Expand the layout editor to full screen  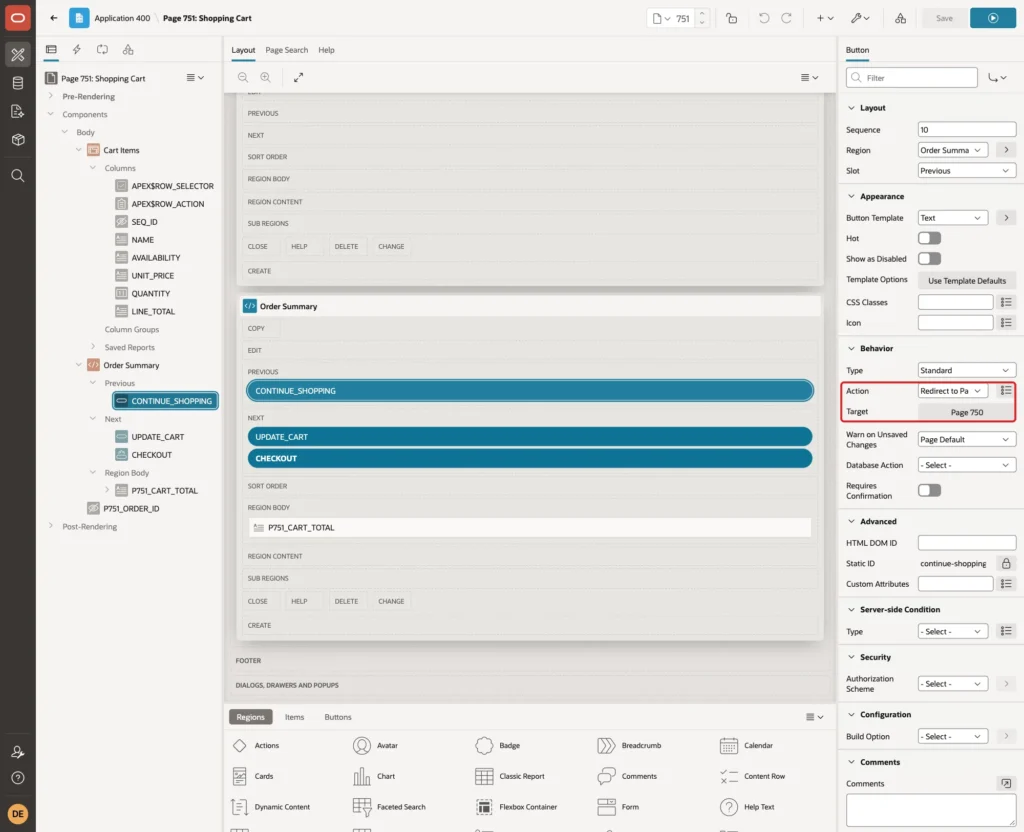coord(298,77)
